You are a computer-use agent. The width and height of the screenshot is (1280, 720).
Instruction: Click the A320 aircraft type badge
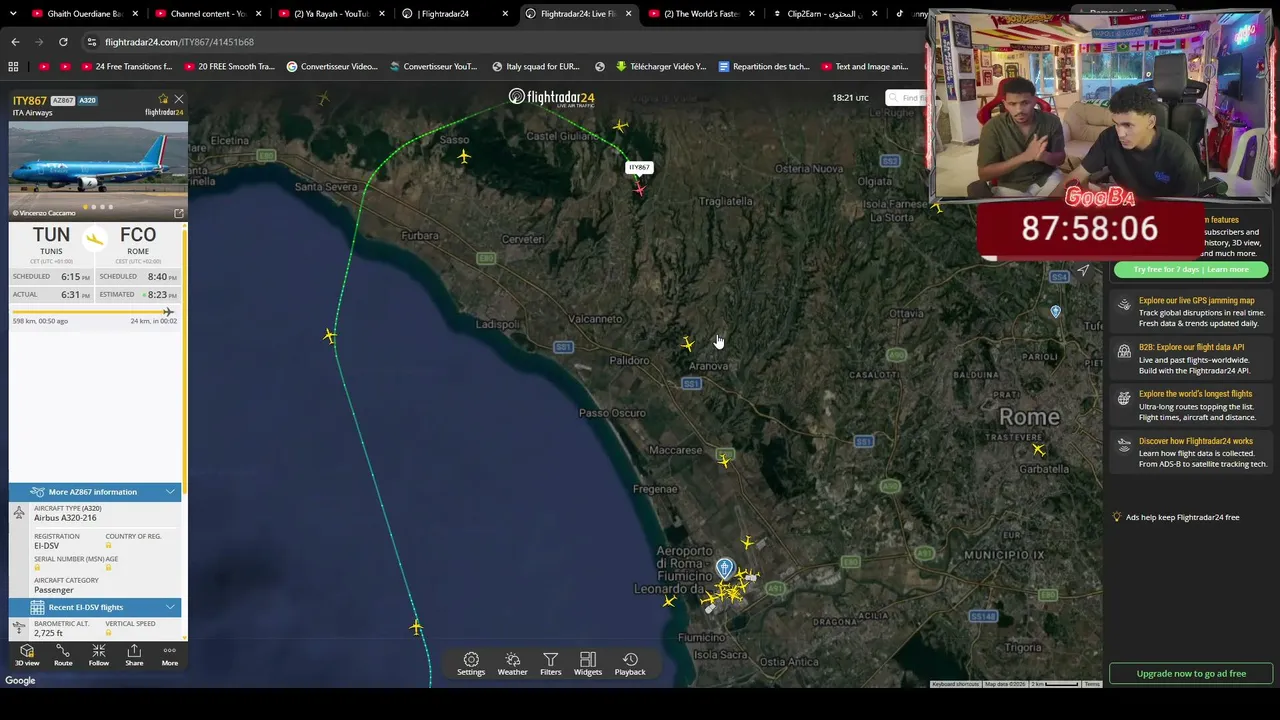pos(87,101)
